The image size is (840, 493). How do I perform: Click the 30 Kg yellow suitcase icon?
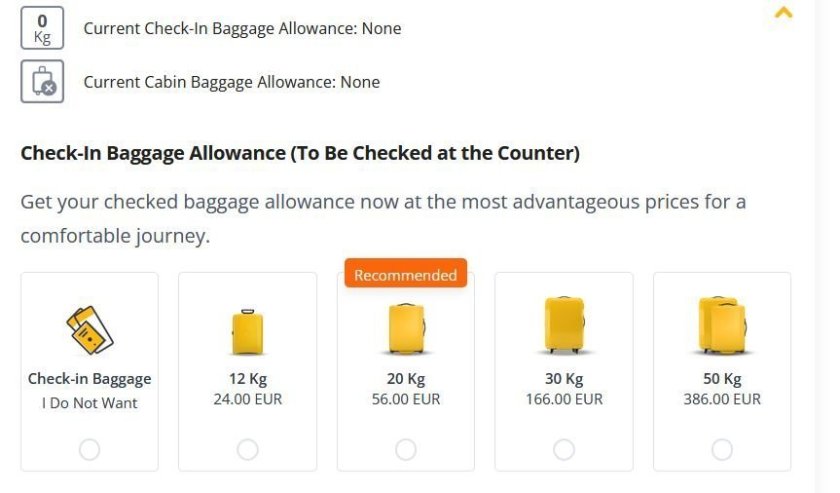564,326
